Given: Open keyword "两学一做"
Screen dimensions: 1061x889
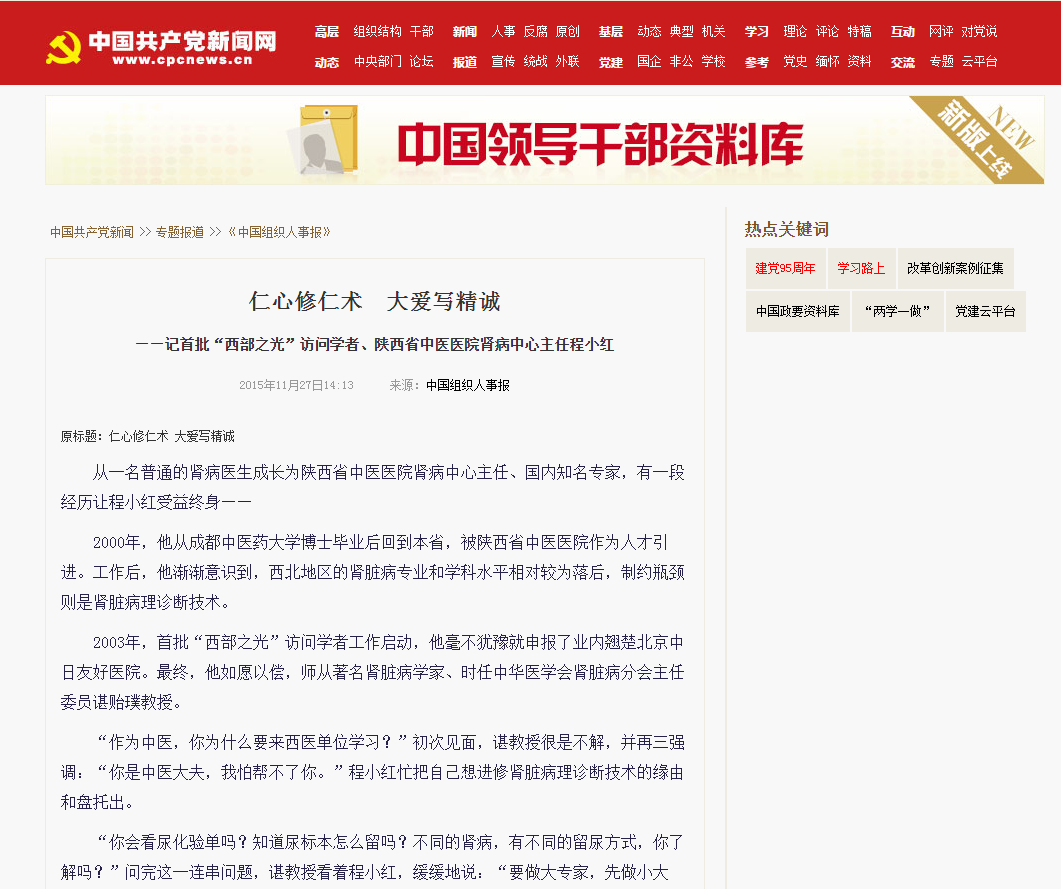Looking at the screenshot, I should click(897, 311).
